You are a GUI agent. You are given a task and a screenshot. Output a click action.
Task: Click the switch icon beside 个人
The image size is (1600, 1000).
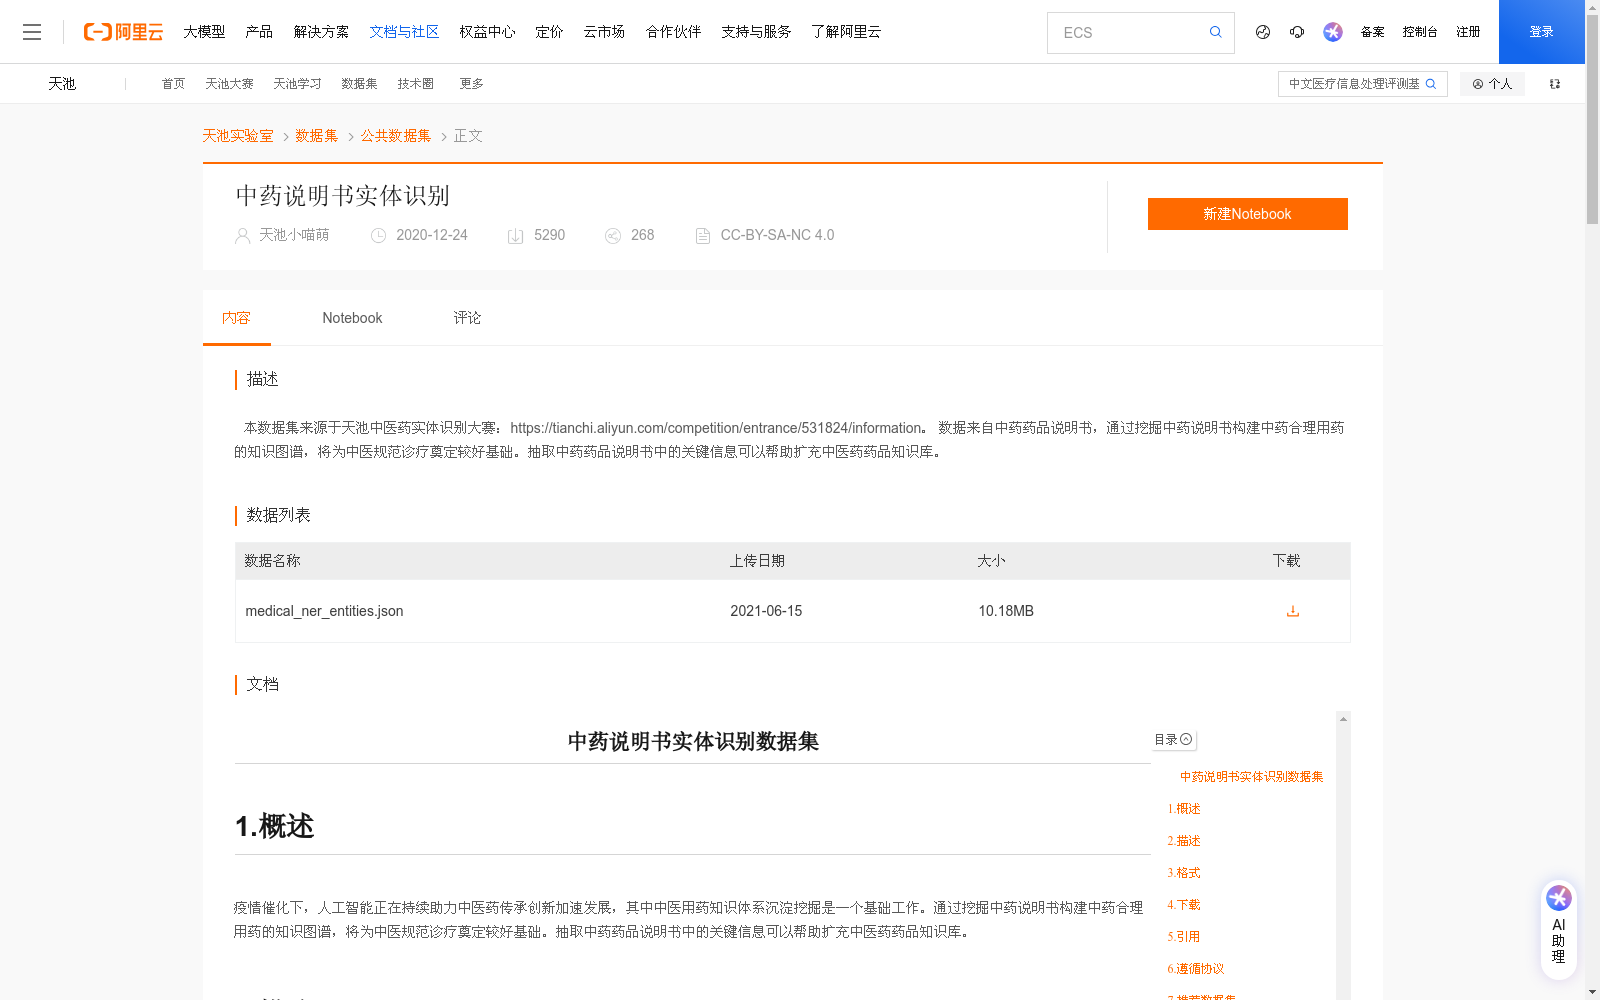(1555, 84)
